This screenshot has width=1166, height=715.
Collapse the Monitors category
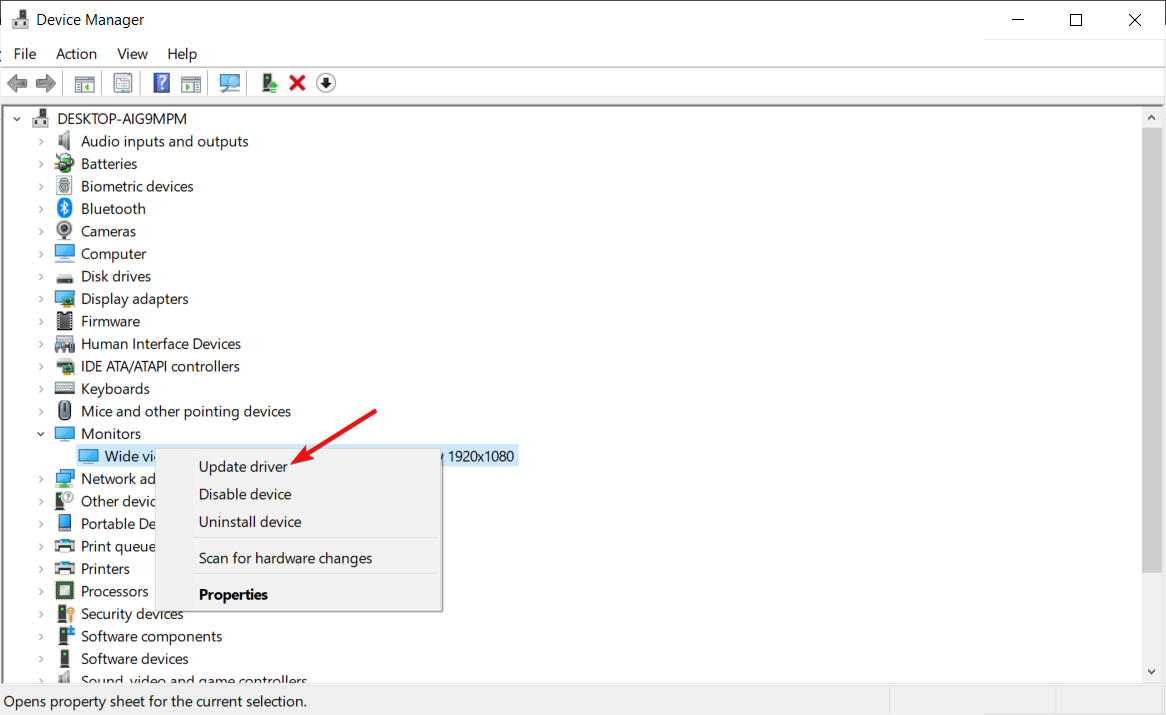click(41, 434)
